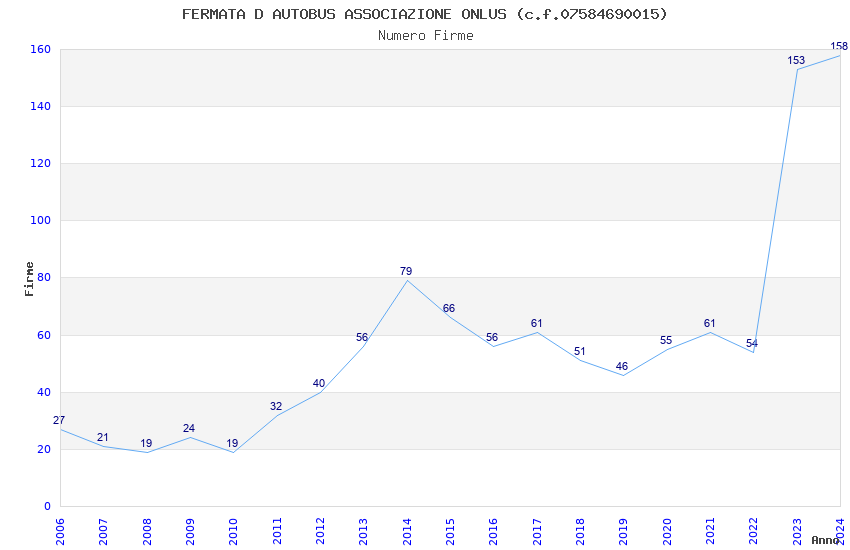The height and width of the screenshot is (550, 850).
Task: Select the y-axis tick value 0
Action: [47, 506]
